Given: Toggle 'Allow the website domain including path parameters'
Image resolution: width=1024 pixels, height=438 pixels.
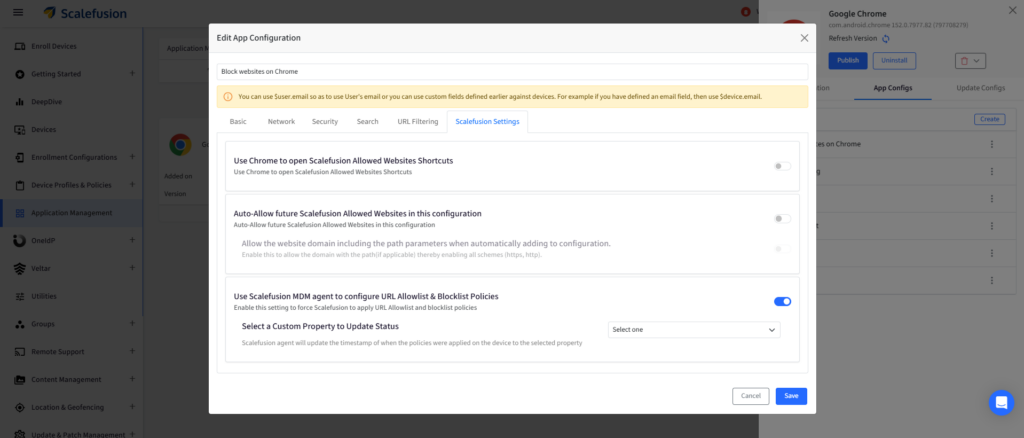Looking at the screenshot, I should tap(782, 249).
